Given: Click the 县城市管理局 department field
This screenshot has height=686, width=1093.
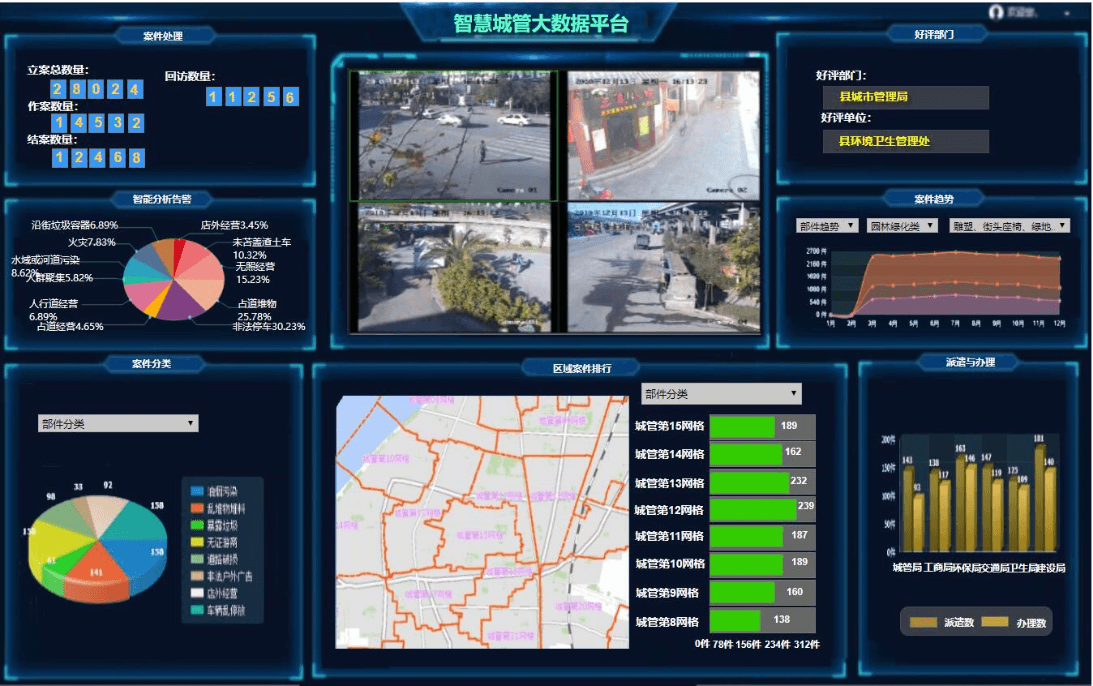Looking at the screenshot, I should [x=905, y=97].
